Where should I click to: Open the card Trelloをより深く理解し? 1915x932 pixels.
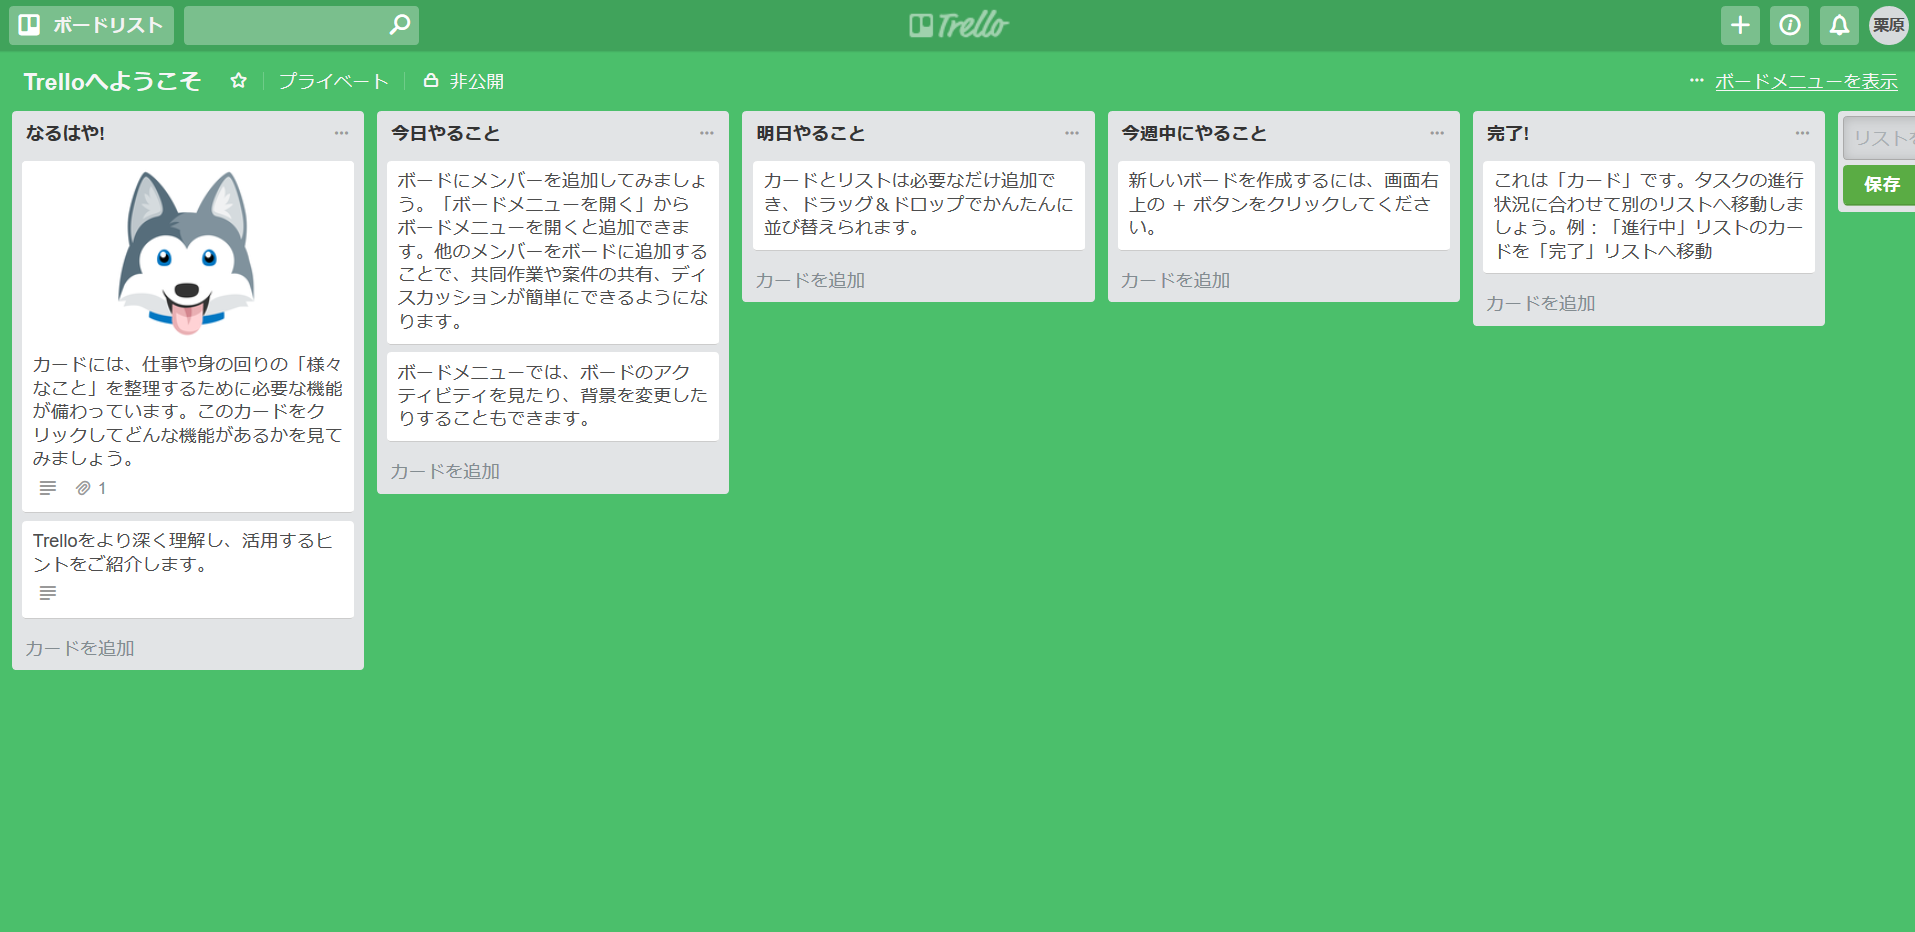click(188, 569)
